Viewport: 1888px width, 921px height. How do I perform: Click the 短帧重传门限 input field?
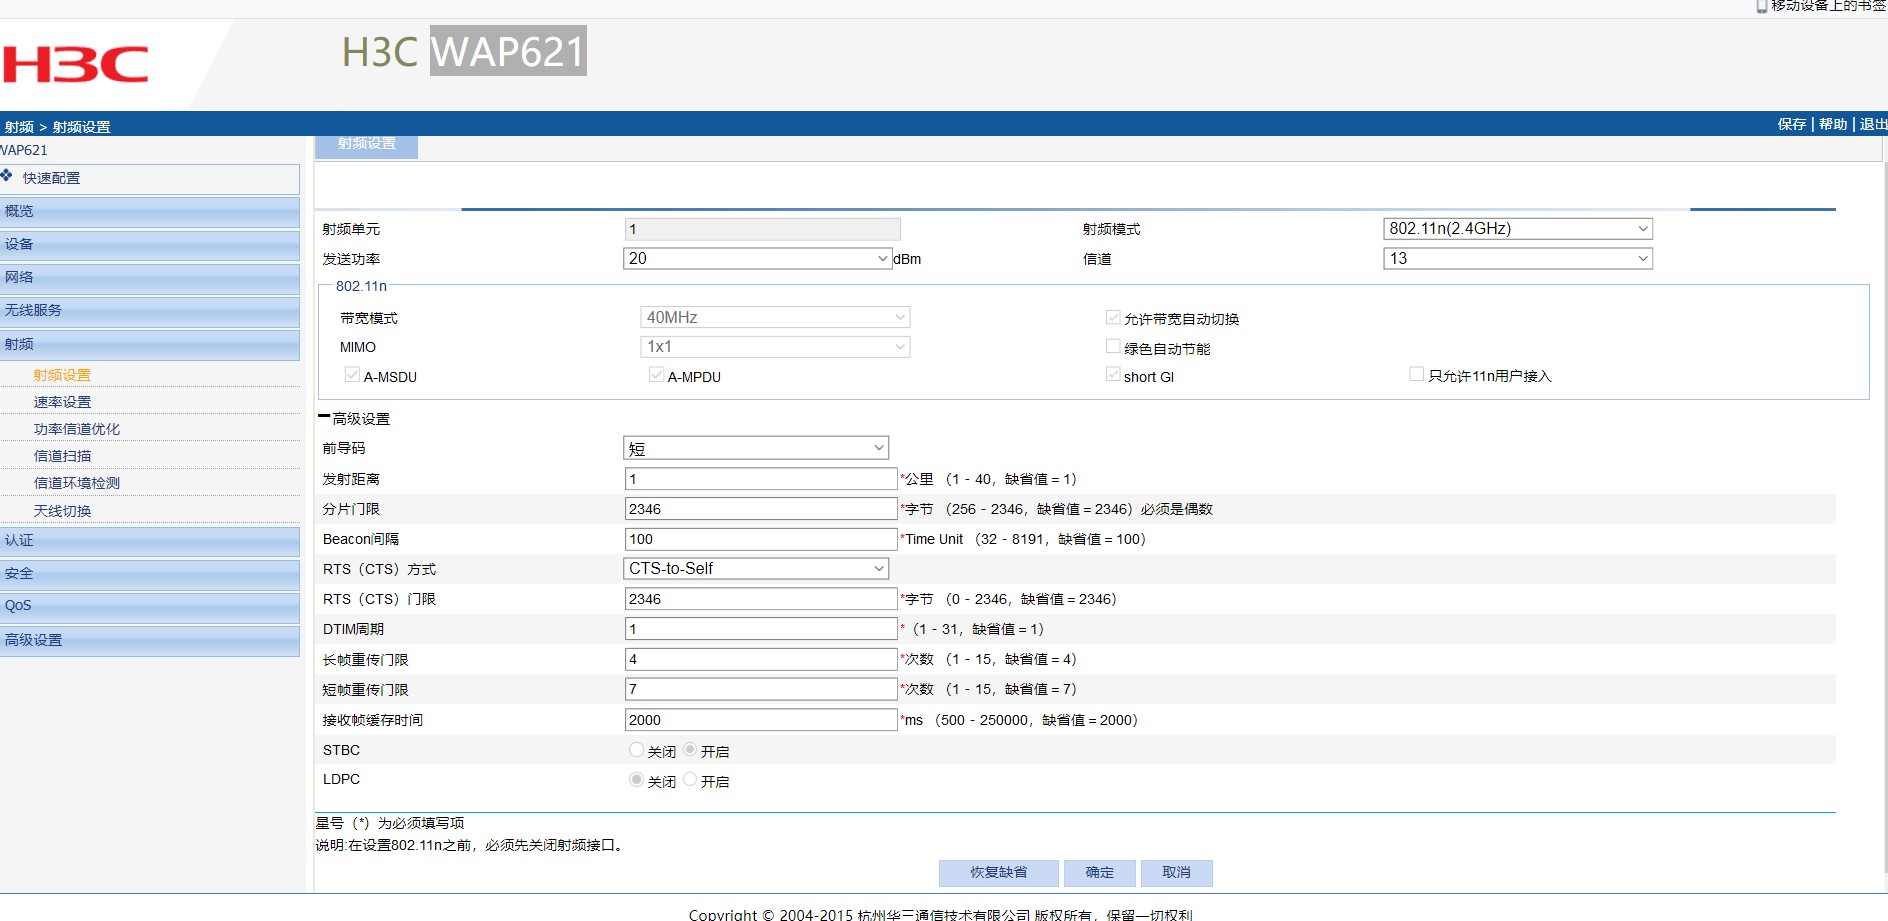tap(761, 689)
